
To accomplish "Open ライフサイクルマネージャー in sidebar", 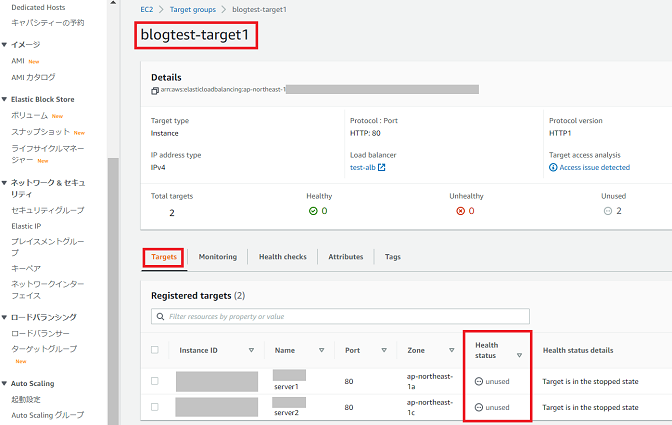I will [48, 154].
